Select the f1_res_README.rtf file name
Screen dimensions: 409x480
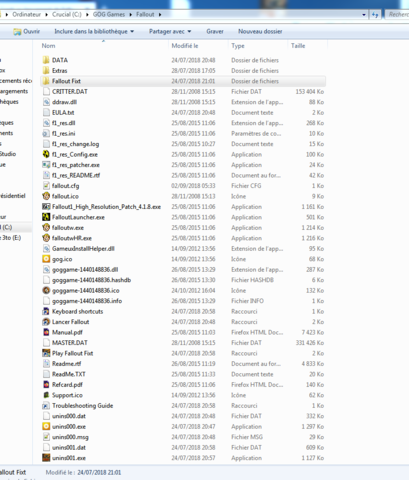tap(76, 175)
